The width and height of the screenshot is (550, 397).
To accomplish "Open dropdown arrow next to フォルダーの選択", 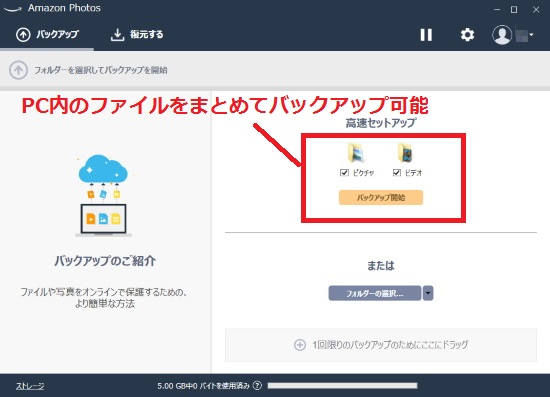I will click(x=428, y=293).
